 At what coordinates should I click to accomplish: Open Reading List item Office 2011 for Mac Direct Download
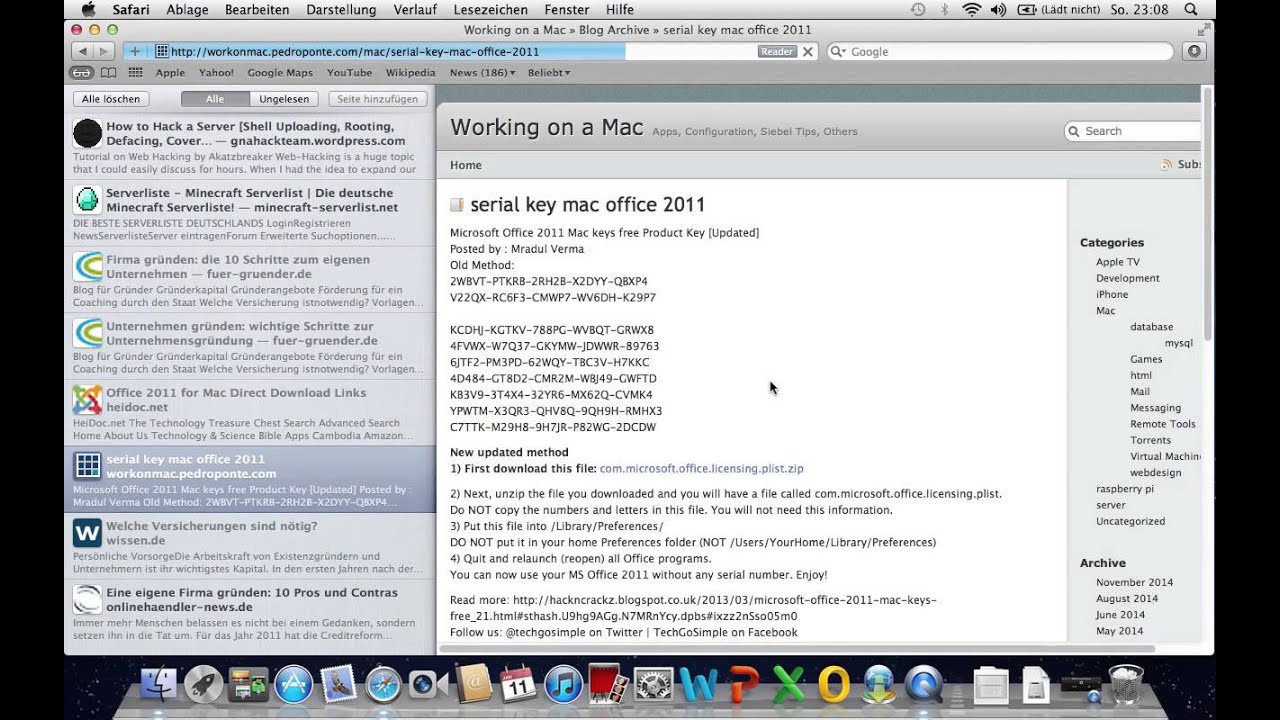pyautogui.click(x=250, y=414)
